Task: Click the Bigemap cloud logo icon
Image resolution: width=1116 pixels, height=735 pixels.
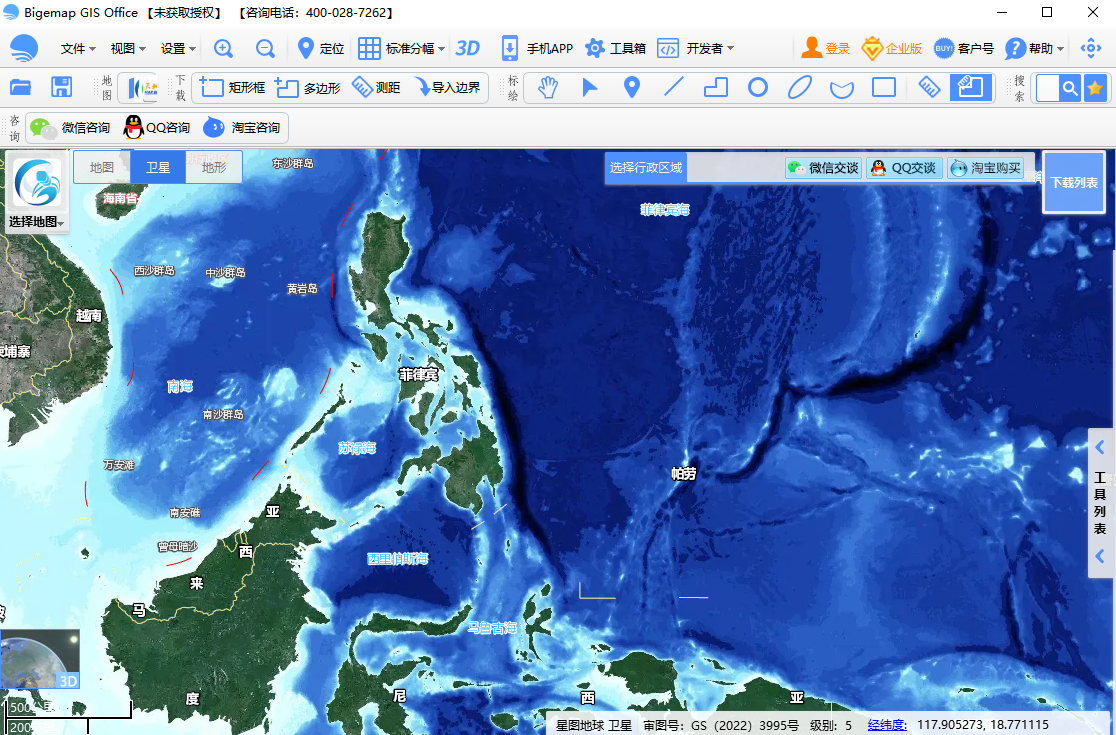Action: click(x=24, y=48)
